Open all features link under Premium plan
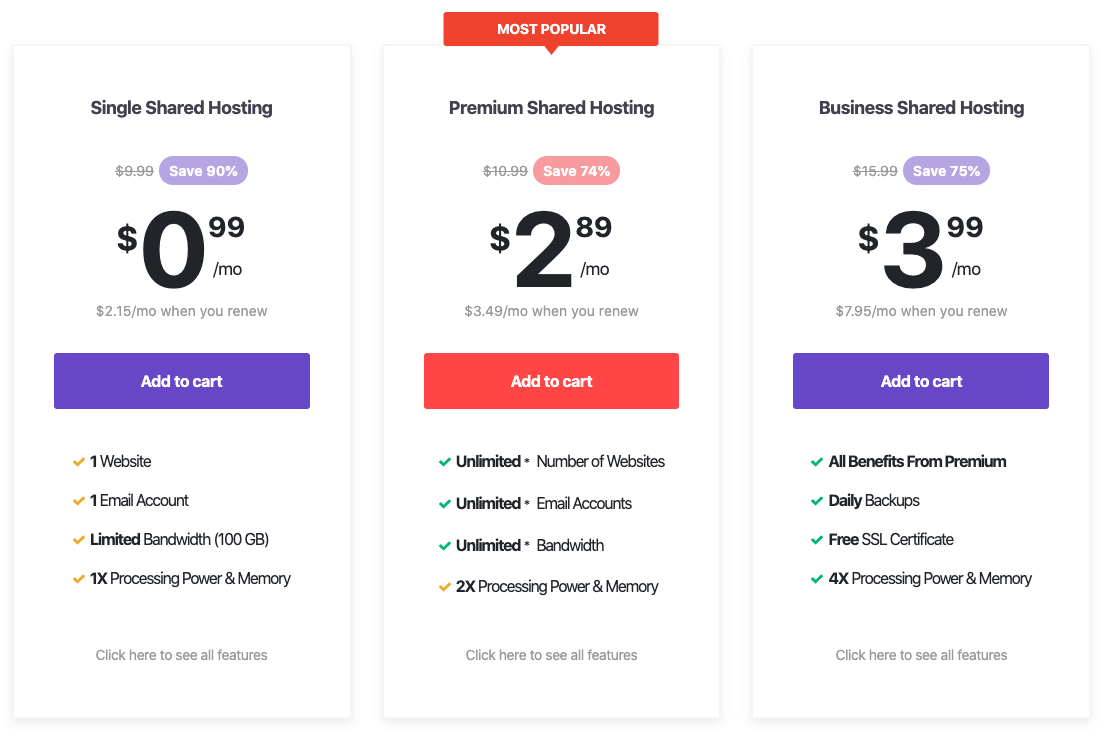Screen dimensions: 1109x746 pos(551,655)
